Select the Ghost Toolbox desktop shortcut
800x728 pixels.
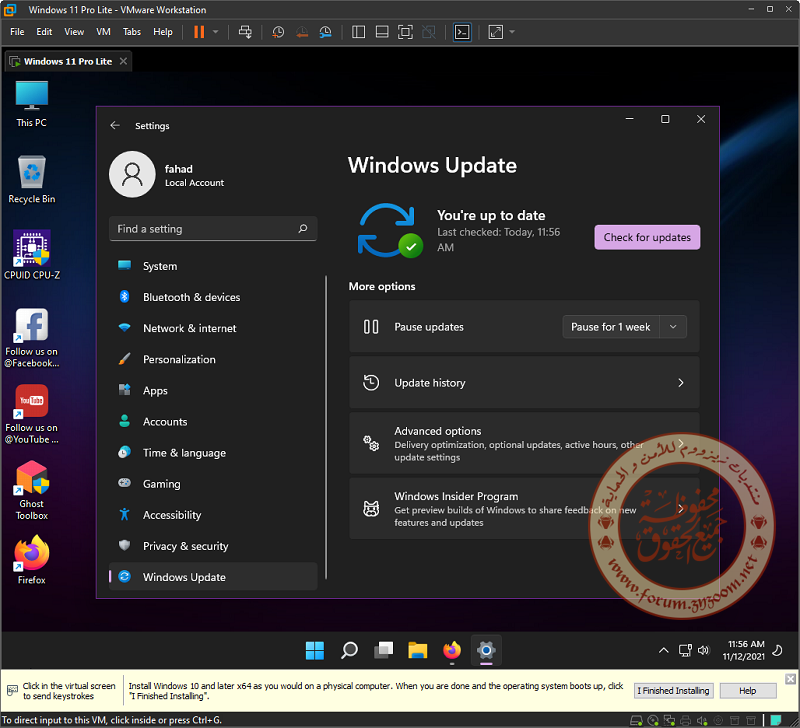pyautogui.click(x=32, y=490)
